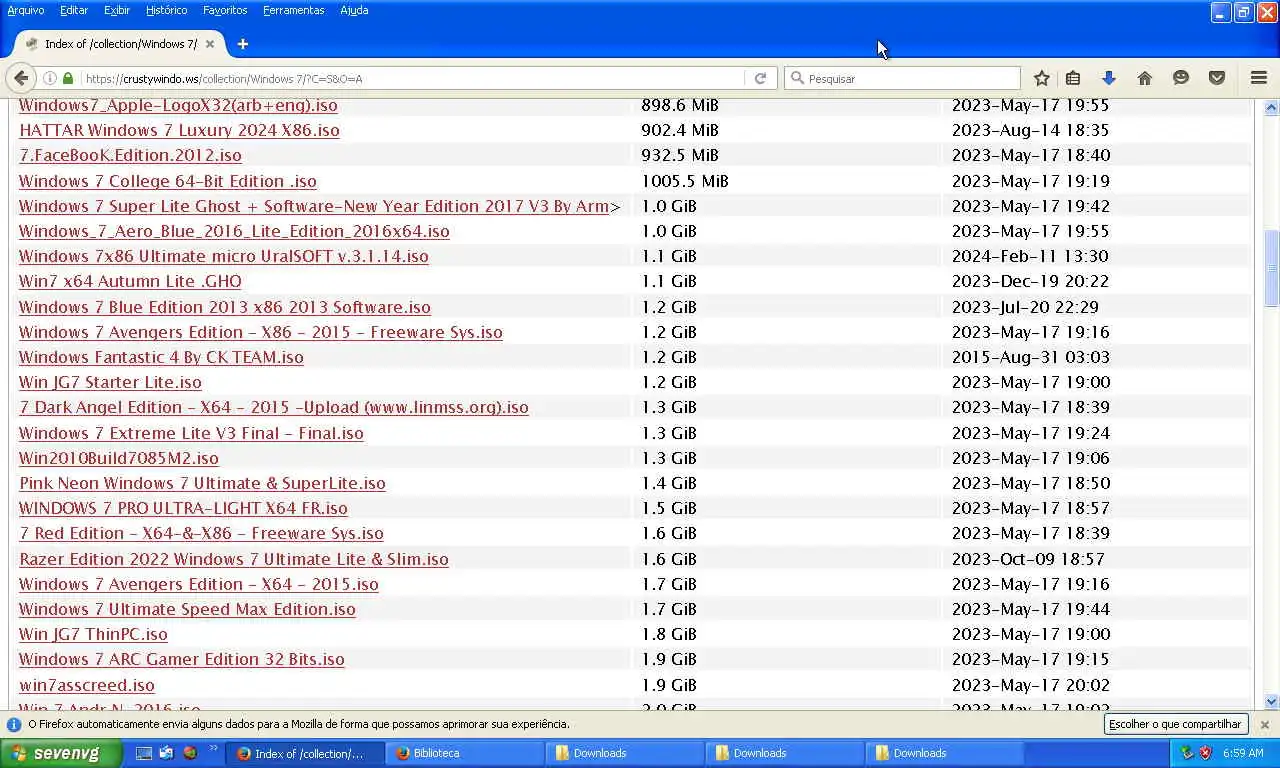Click the green padlock security icon
Image resolution: width=1280 pixels, height=768 pixels.
(68, 78)
